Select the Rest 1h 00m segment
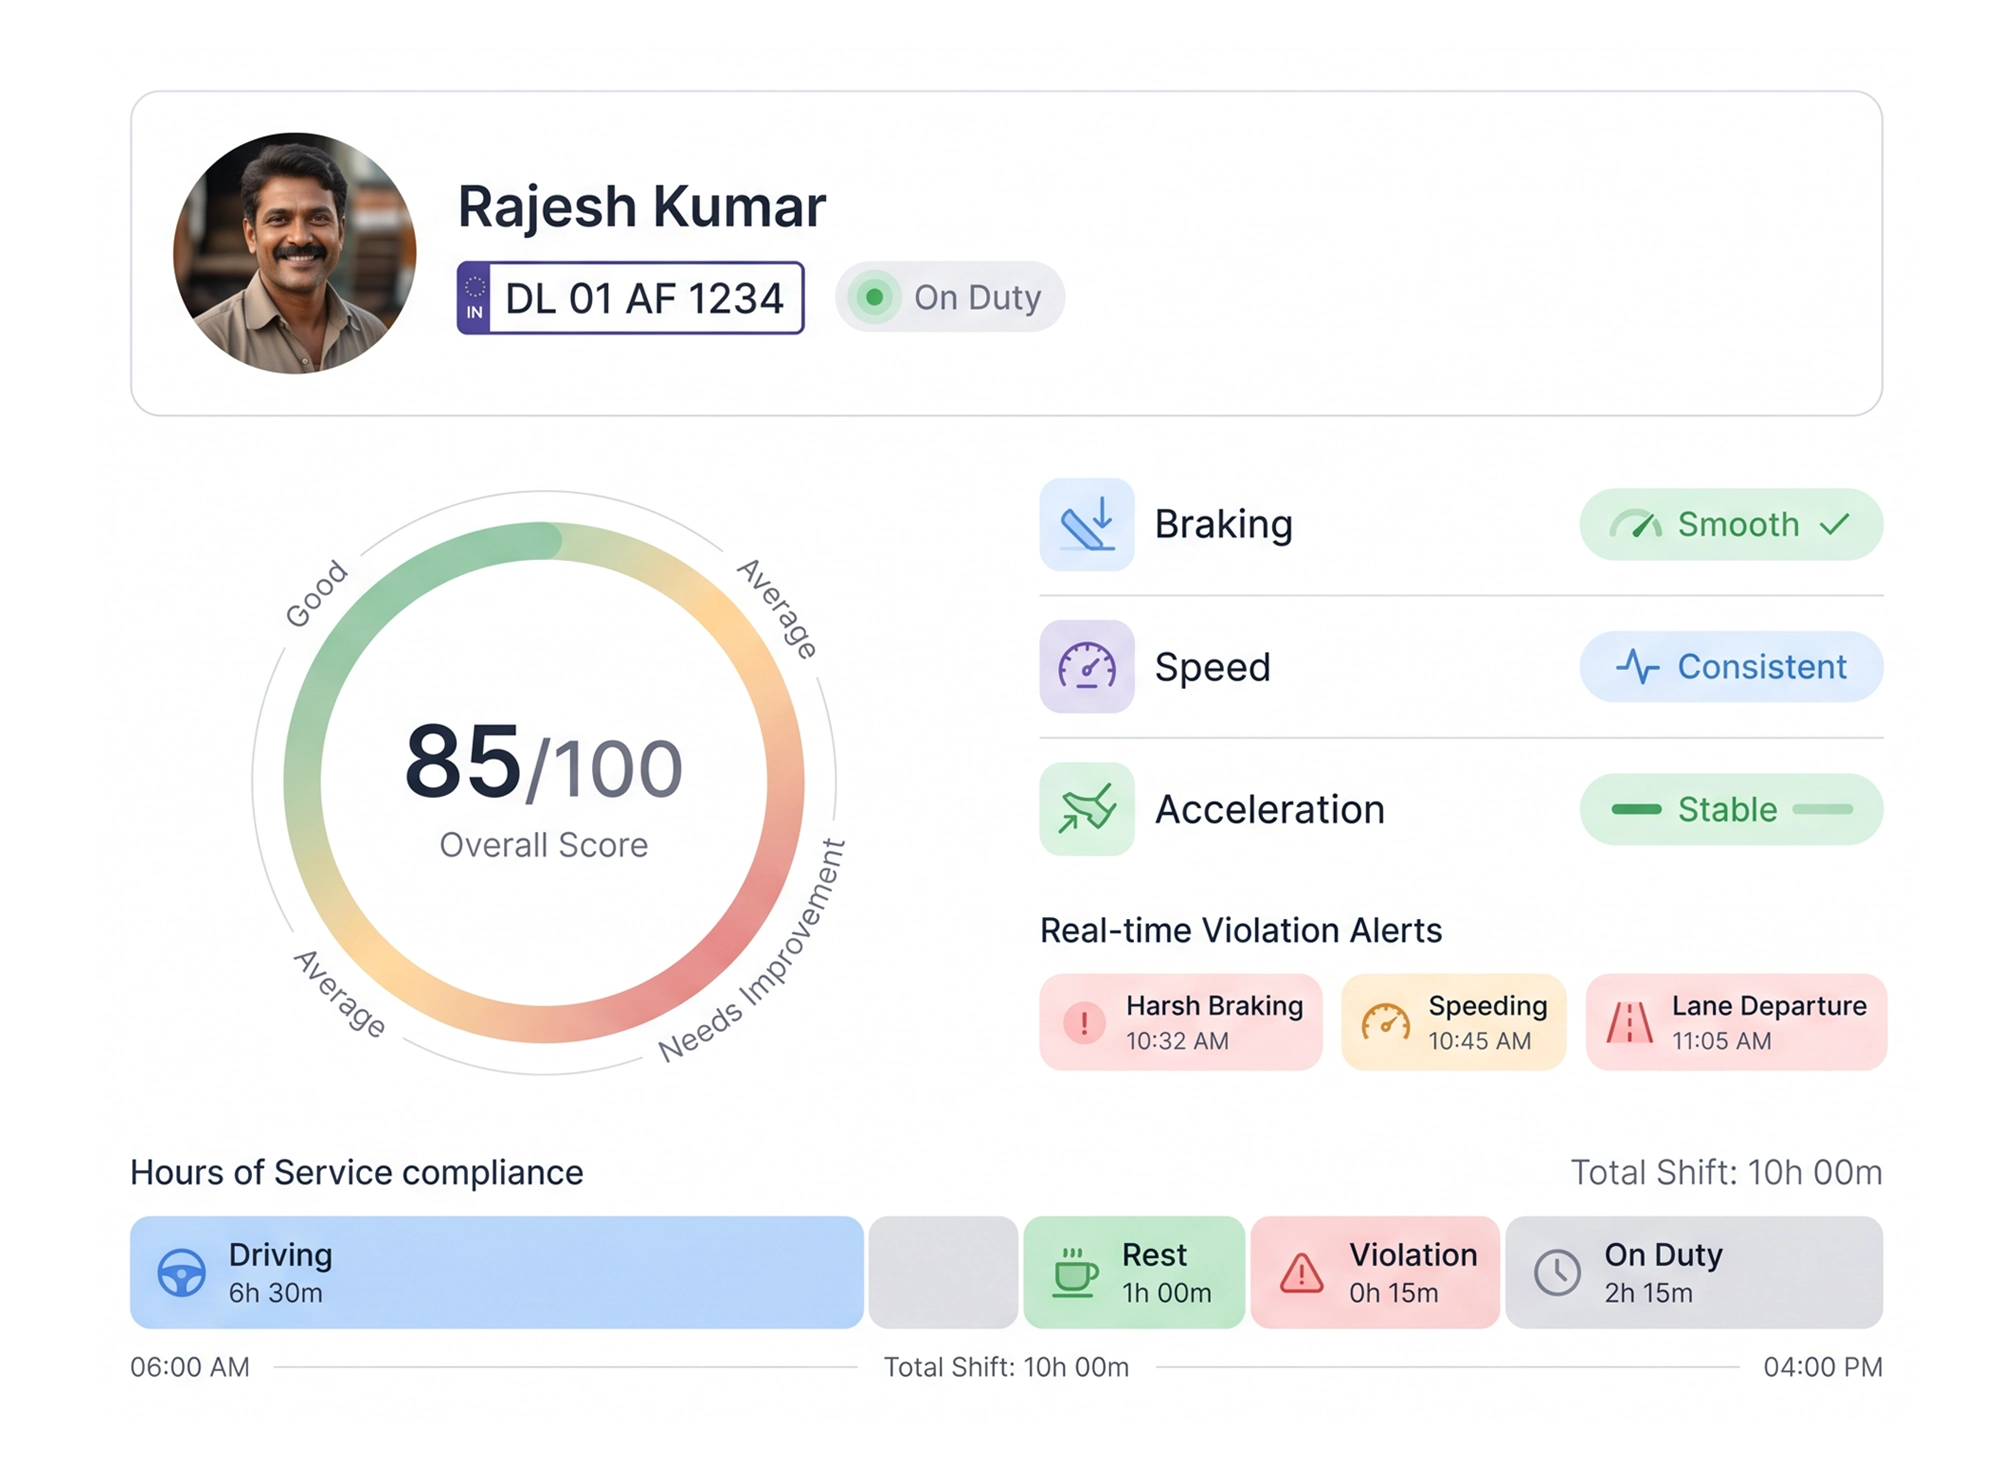2014x1463 pixels. [x=1134, y=1272]
